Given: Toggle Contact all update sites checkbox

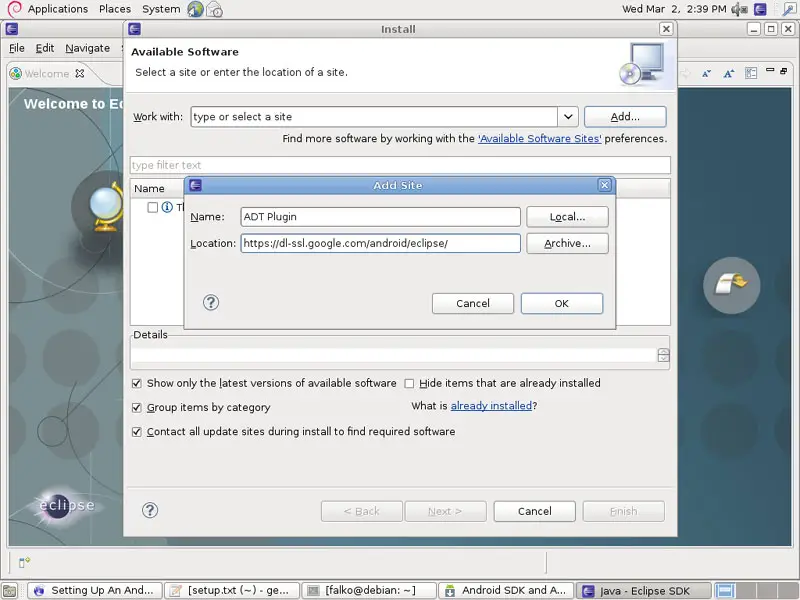Looking at the screenshot, I should (137, 432).
